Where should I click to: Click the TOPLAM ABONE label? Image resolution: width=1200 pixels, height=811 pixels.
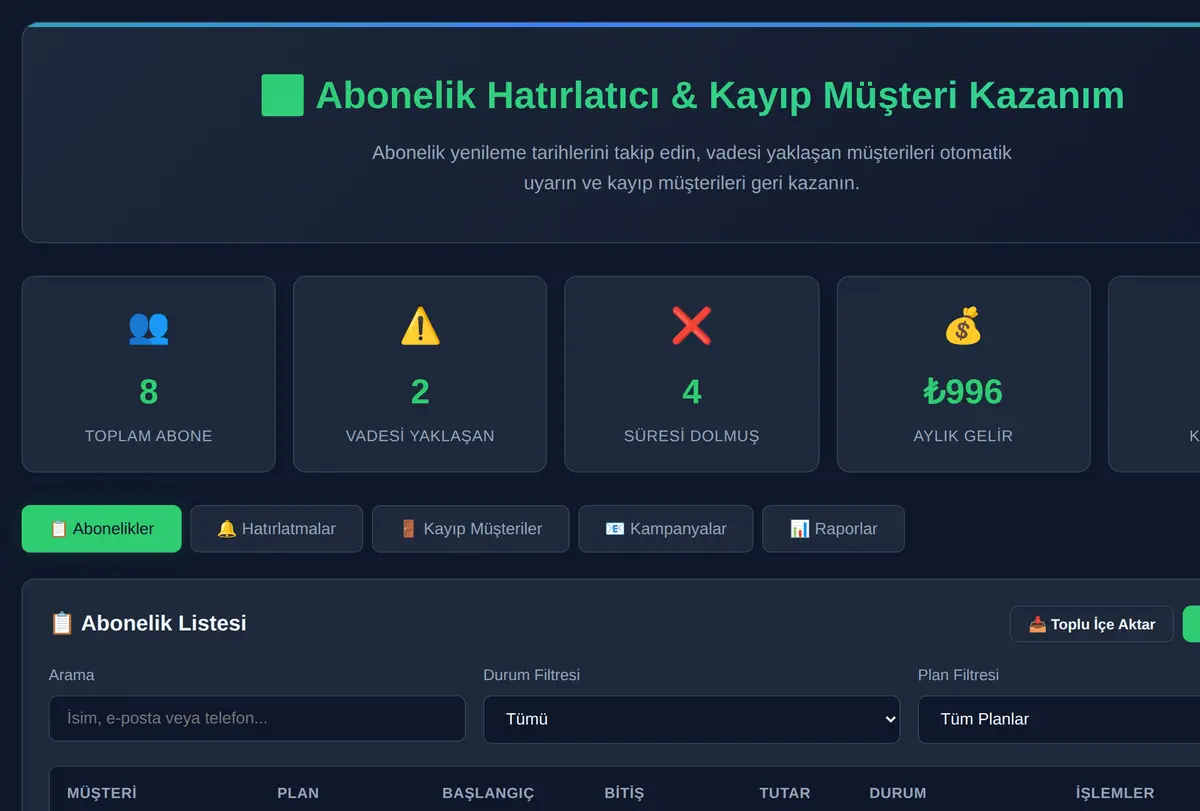click(148, 436)
